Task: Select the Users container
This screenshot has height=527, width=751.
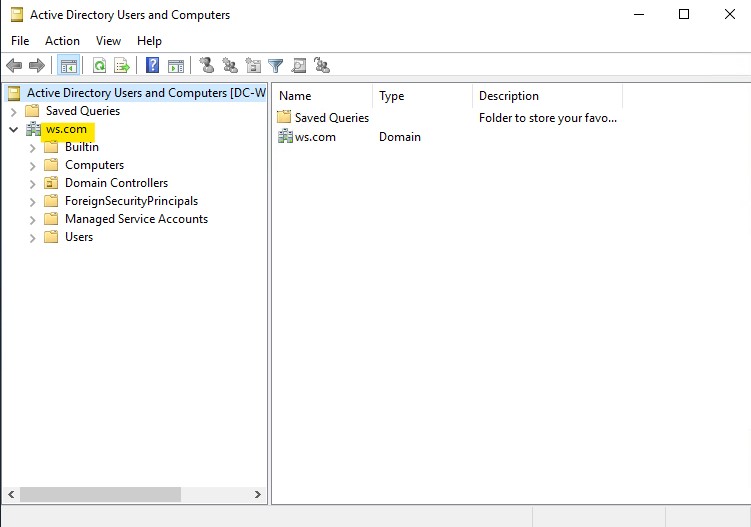Action: [79, 237]
